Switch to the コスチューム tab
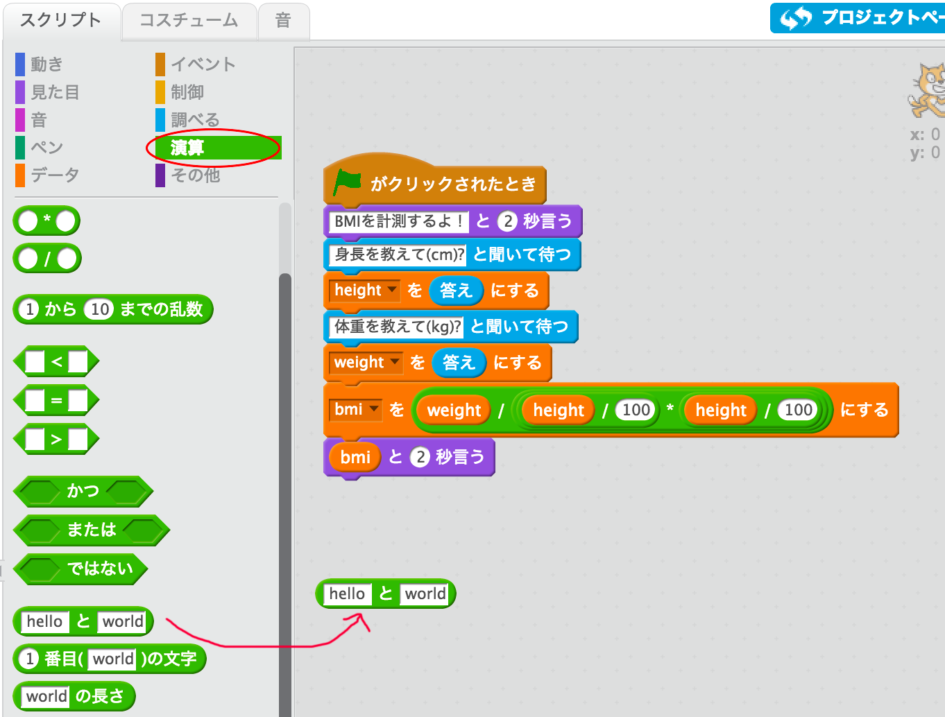The image size is (945, 717). point(188,20)
